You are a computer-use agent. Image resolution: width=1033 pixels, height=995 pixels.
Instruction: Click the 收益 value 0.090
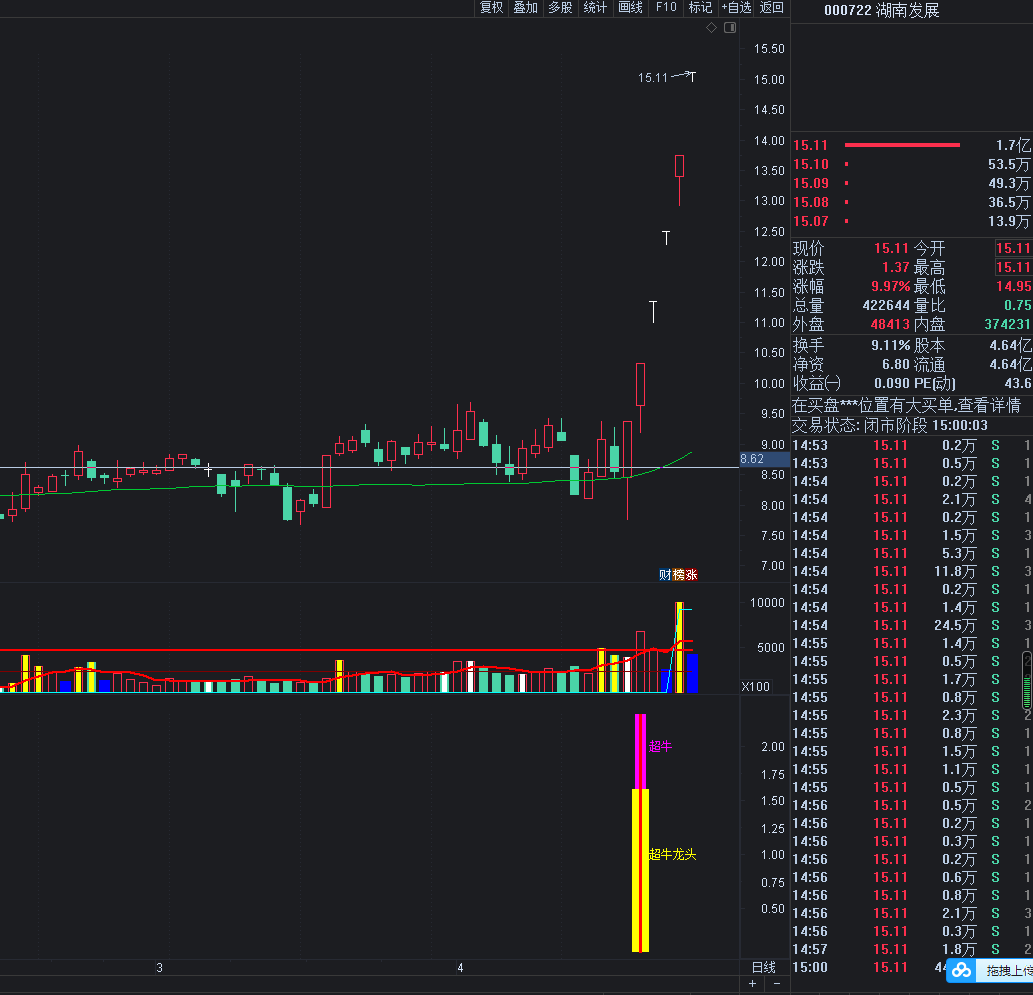(891, 384)
